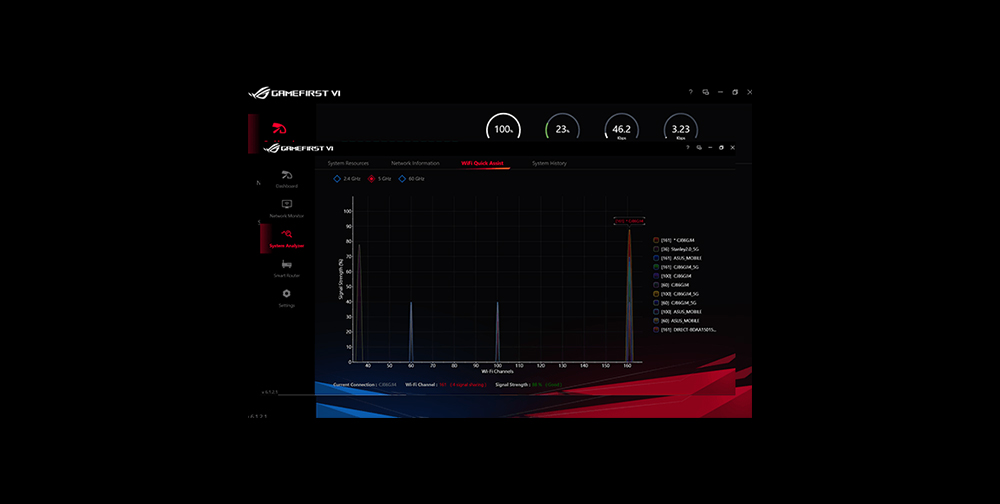Screen dimensions: 1000x504
Task: Maximize the front GameFirst window
Action: click(x=721, y=147)
